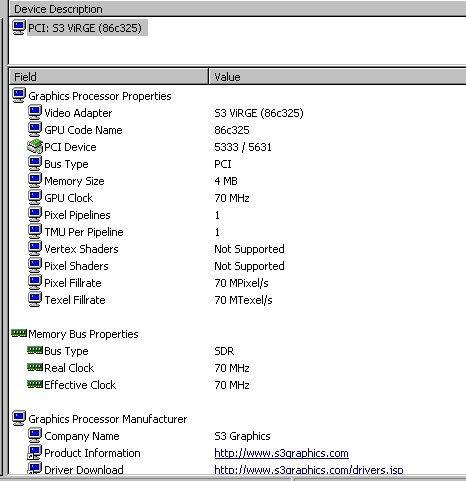This screenshot has height=481, width=466.
Task: Select the Graphics Processor Manufacturer group heading
Action: [107, 419]
